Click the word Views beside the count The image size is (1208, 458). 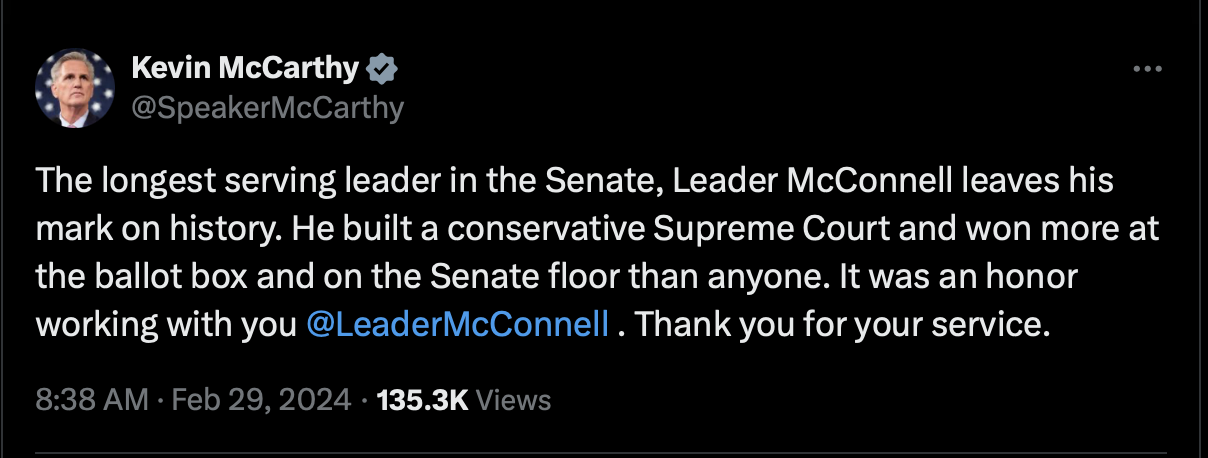[514, 401]
